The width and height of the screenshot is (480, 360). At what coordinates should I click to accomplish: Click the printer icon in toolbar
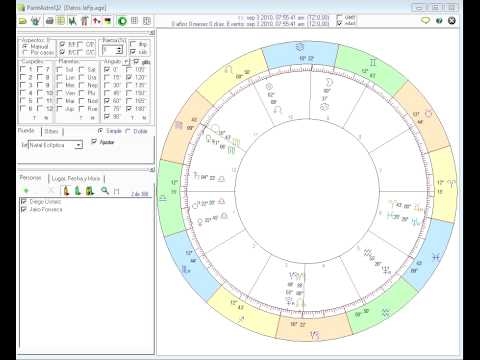click(x=50, y=21)
